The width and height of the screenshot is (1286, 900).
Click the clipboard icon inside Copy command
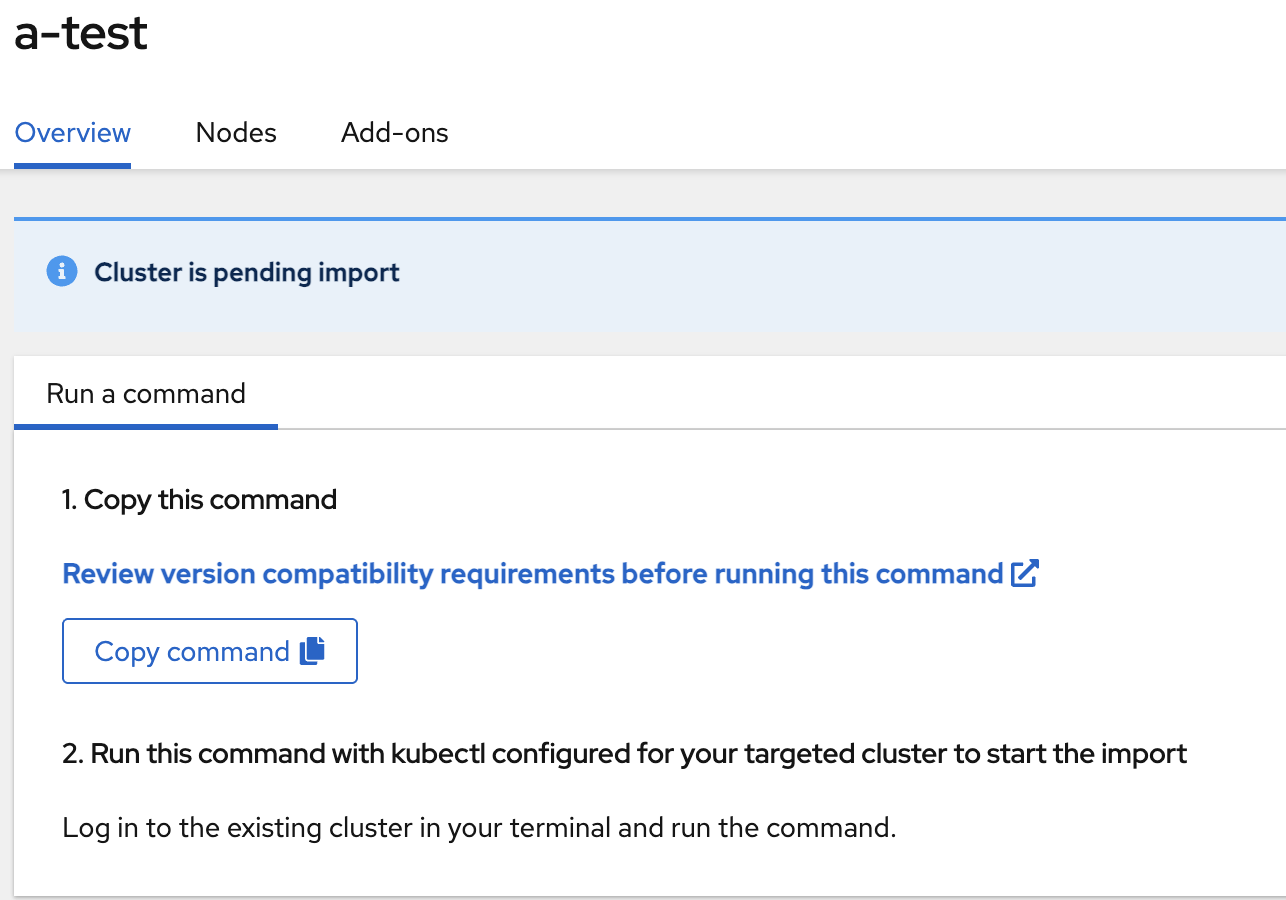pos(312,651)
